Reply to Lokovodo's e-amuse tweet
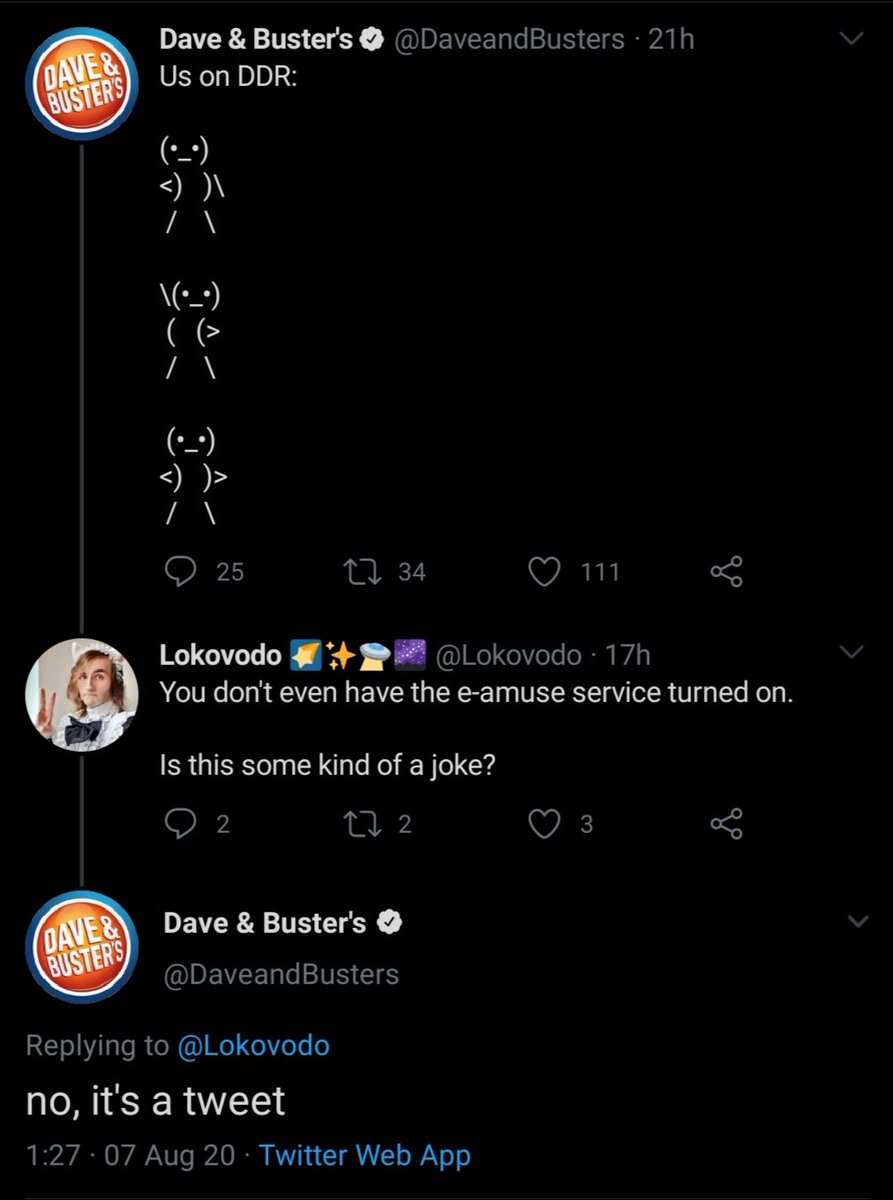Viewport: 893px width, 1200px height. tap(180, 824)
